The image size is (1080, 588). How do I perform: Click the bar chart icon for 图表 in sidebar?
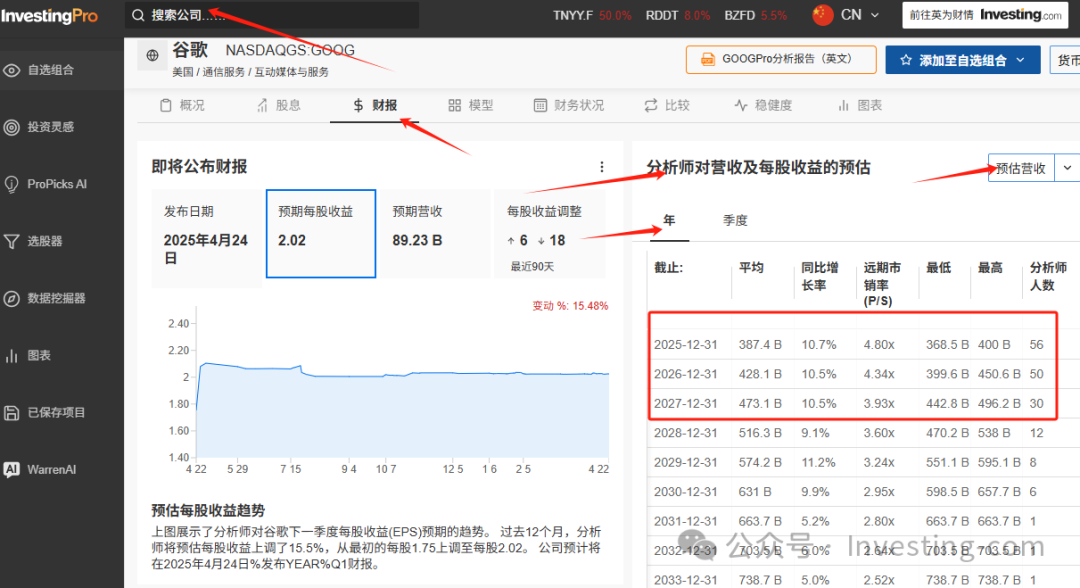pyautogui.click(x=12, y=356)
